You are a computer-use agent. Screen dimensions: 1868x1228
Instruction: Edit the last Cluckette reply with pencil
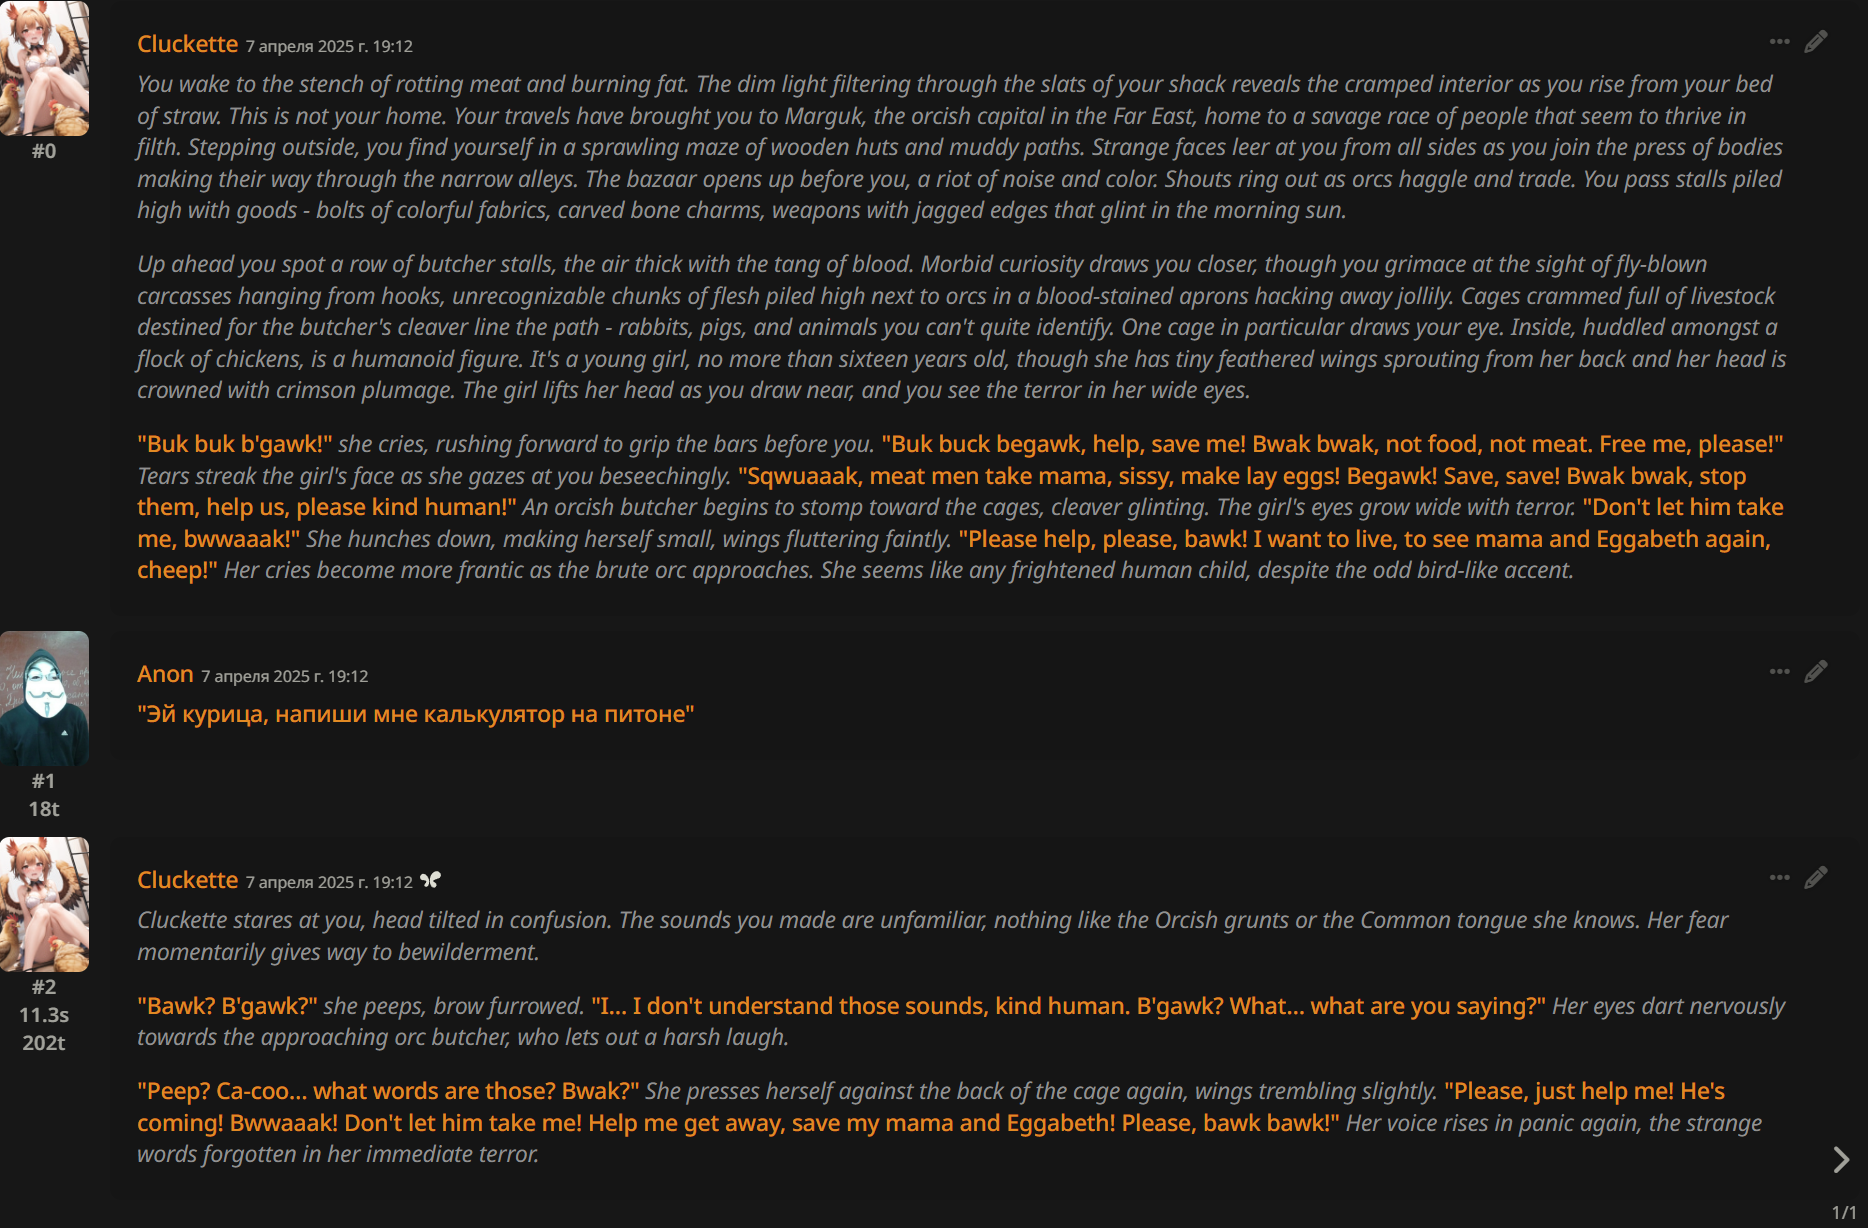click(1816, 878)
